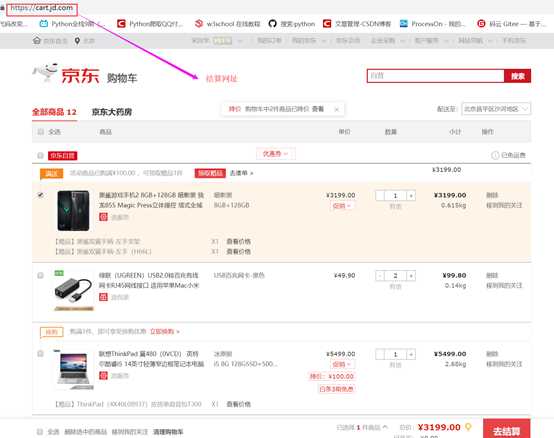Viewport: 554px width, 438px height.
Task: Move the gaming phone to my favorites
Action: coord(504,205)
